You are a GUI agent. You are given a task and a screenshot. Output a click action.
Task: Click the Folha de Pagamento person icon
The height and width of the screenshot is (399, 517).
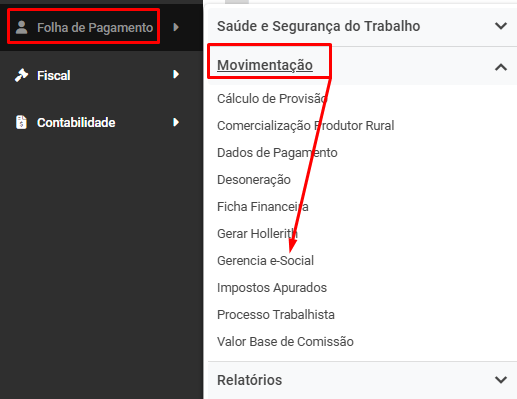click(x=22, y=27)
